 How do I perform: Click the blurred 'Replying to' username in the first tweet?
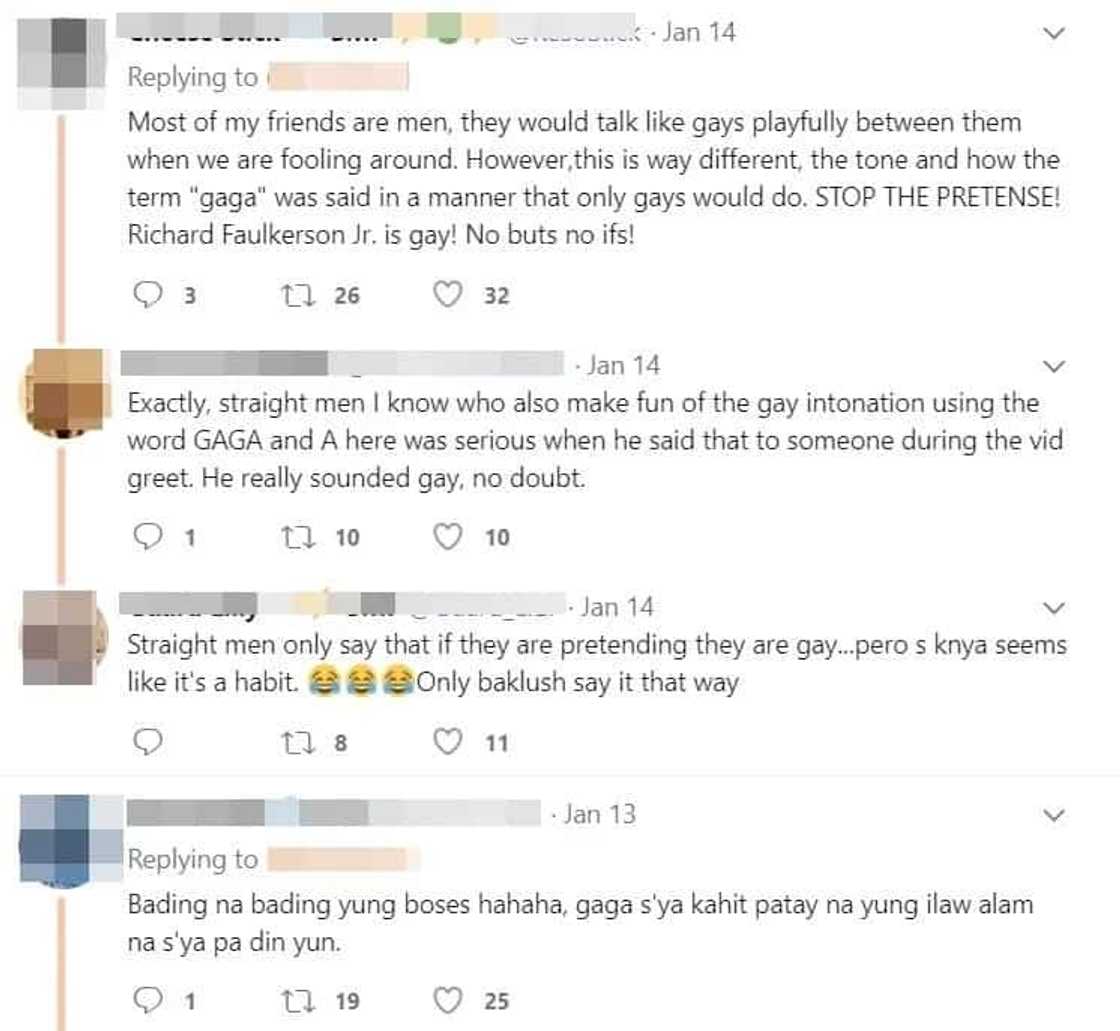(x=338, y=76)
